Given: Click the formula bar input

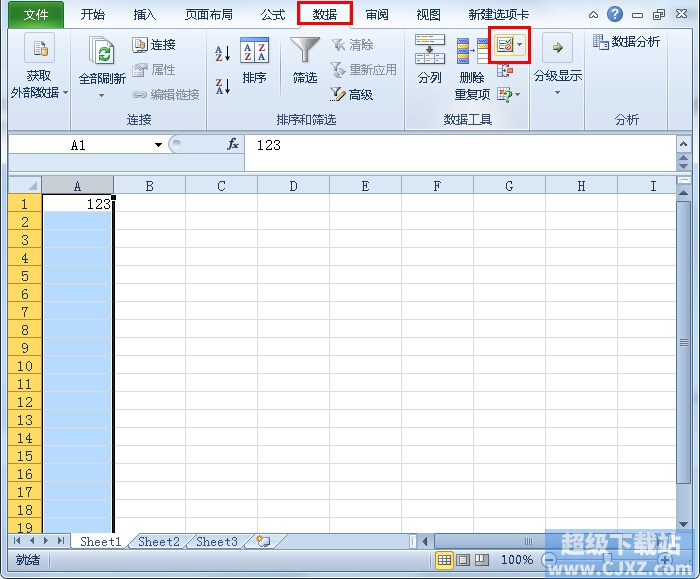Looking at the screenshot, I should pyautogui.click(x=460, y=153).
